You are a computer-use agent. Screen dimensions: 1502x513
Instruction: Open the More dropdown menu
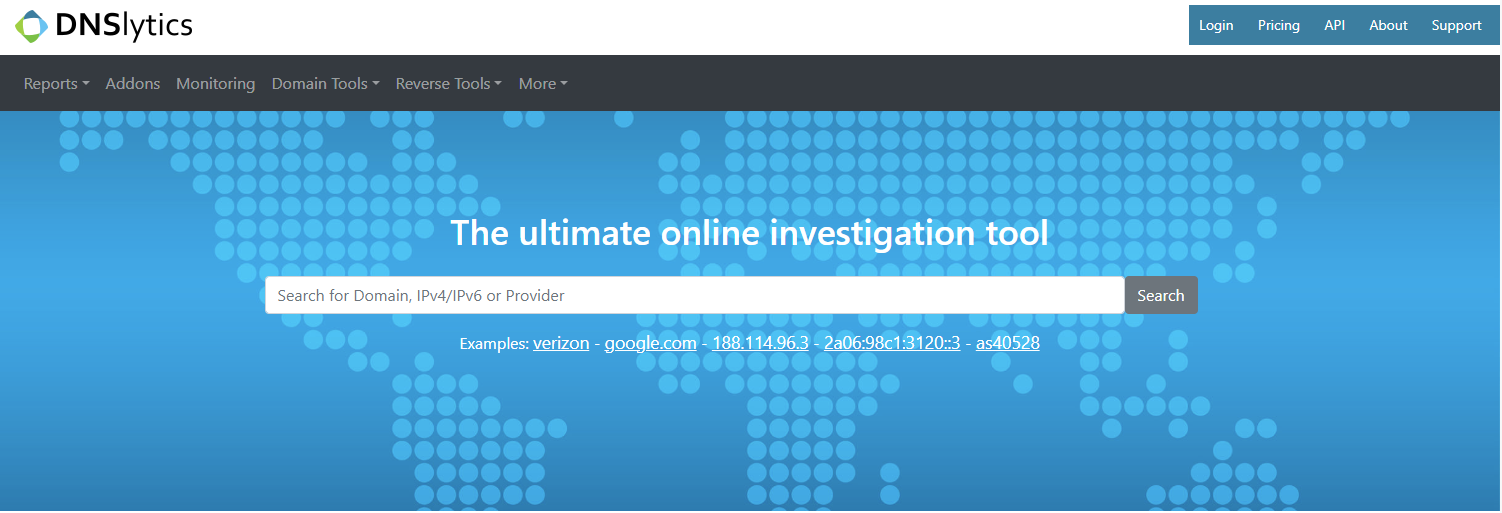[543, 84]
